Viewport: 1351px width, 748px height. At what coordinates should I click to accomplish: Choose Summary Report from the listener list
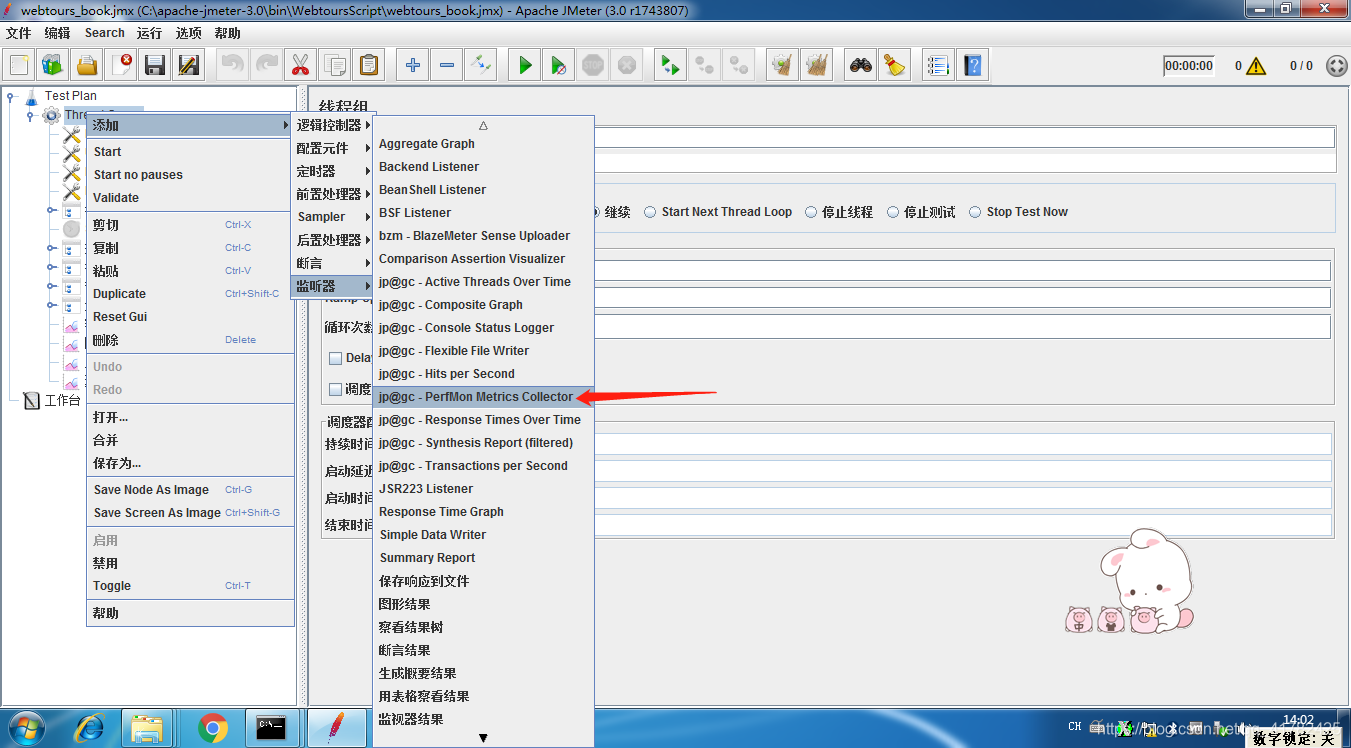484,558
